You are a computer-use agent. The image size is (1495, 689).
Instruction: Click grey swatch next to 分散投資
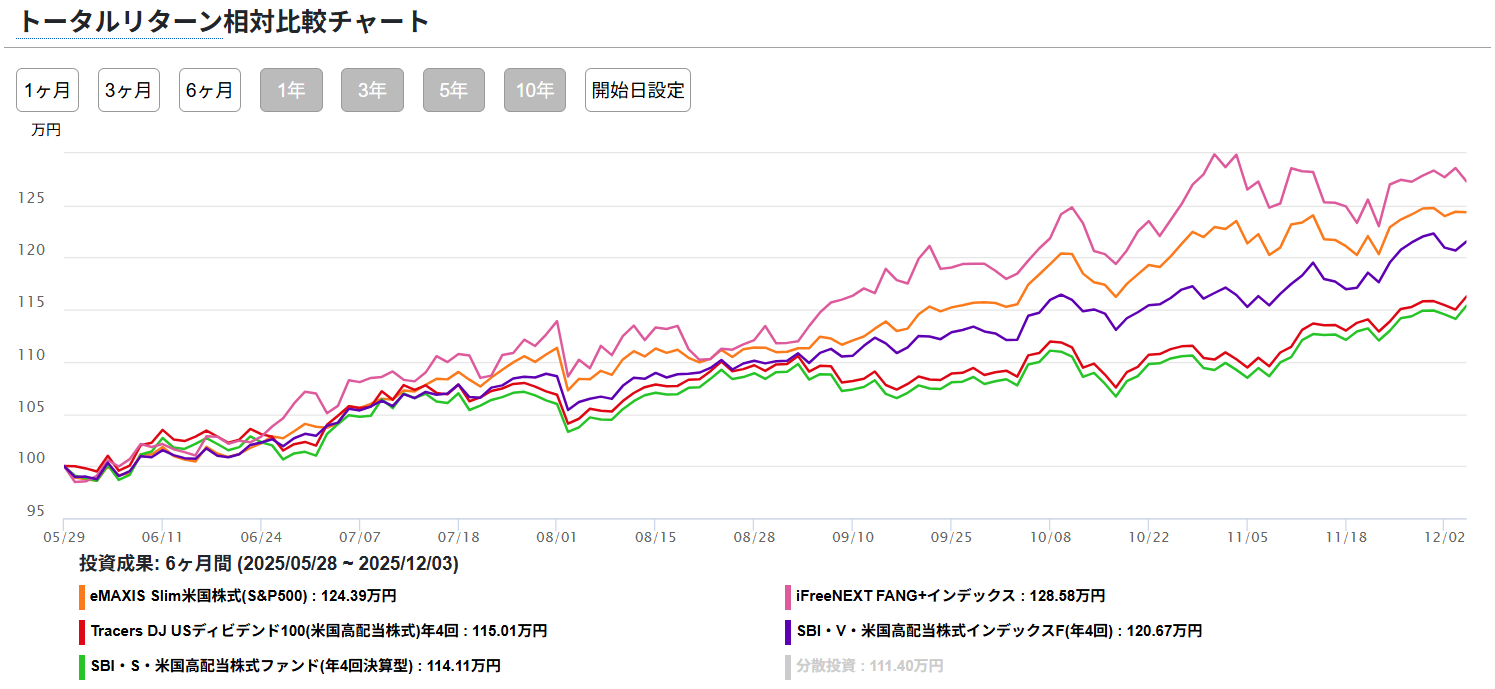pyautogui.click(x=788, y=666)
